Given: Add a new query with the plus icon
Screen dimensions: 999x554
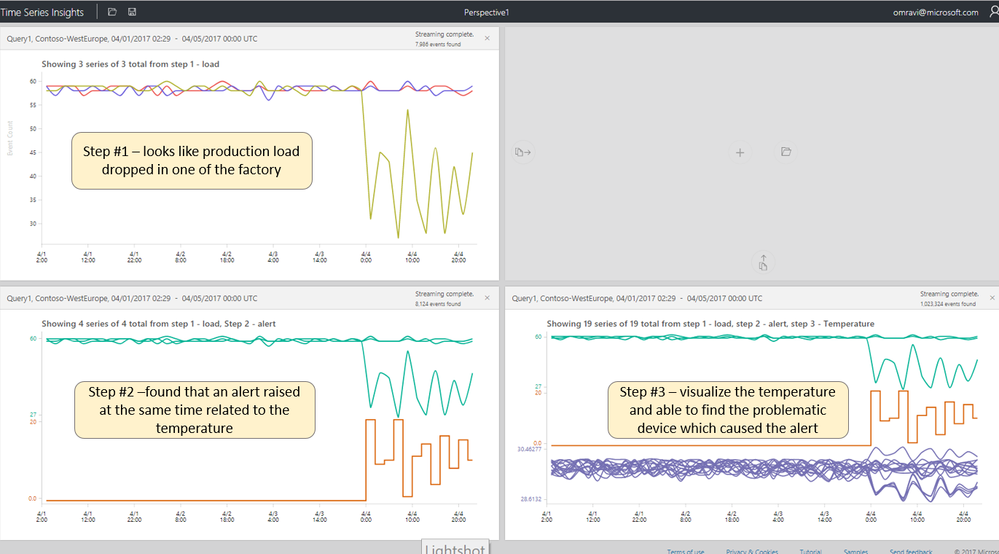Looking at the screenshot, I should [x=740, y=153].
